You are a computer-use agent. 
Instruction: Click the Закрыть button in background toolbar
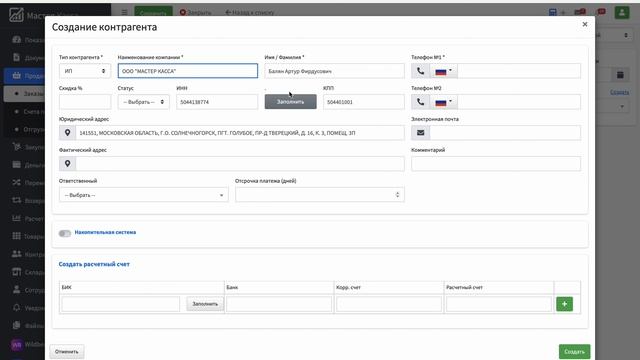pyautogui.click(x=196, y=13)
